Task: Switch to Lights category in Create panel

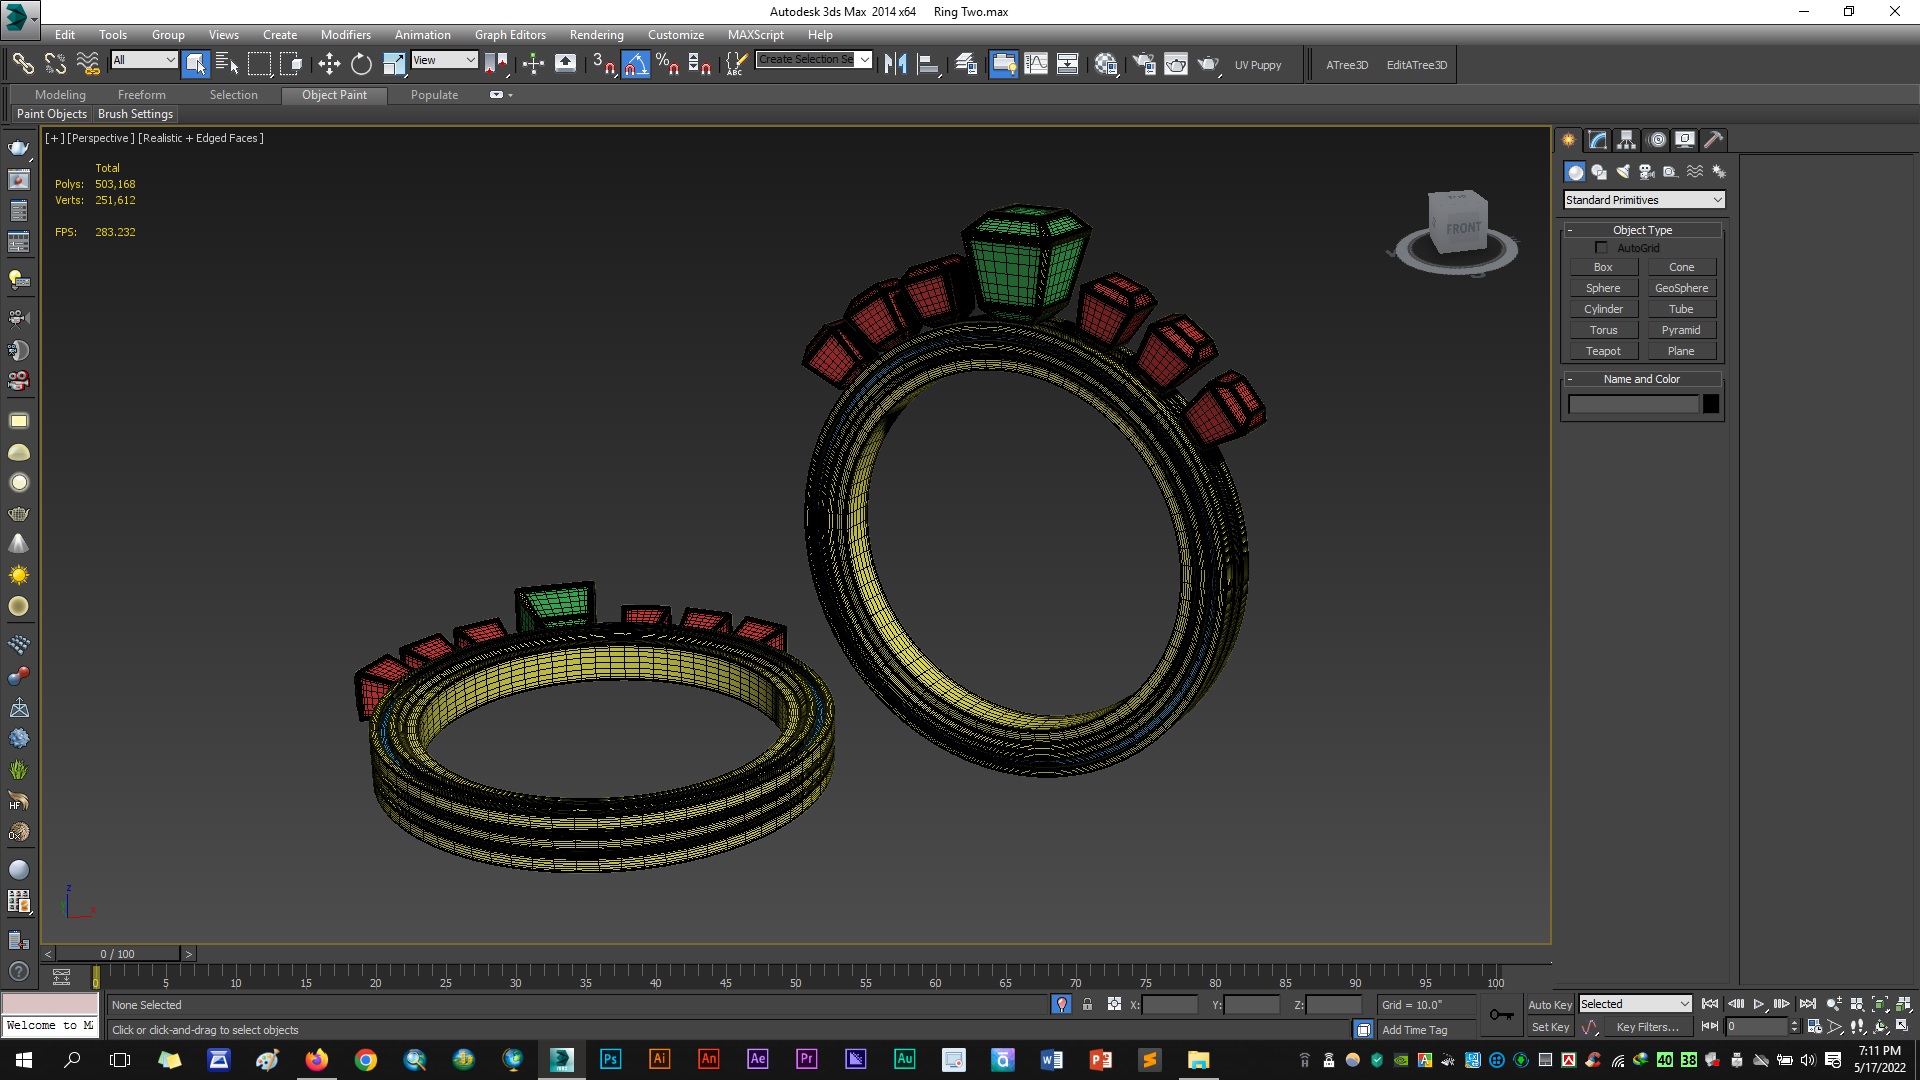Action: [x=1622, y=172]
